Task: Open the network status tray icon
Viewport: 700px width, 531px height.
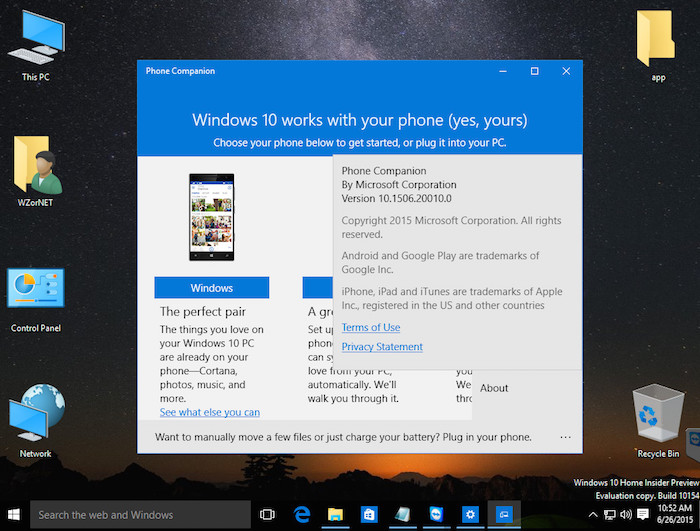Action: [610, 515]
